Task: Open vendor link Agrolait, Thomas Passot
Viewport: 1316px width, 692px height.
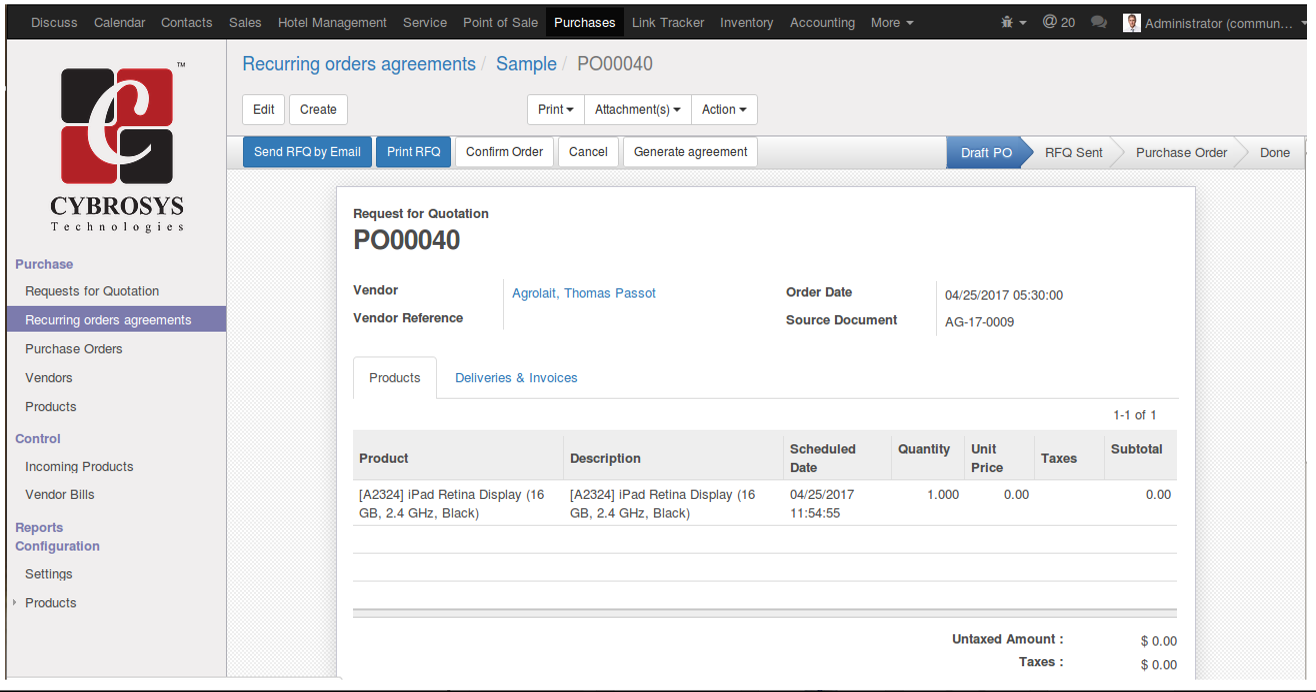Action: pos(584,293)
